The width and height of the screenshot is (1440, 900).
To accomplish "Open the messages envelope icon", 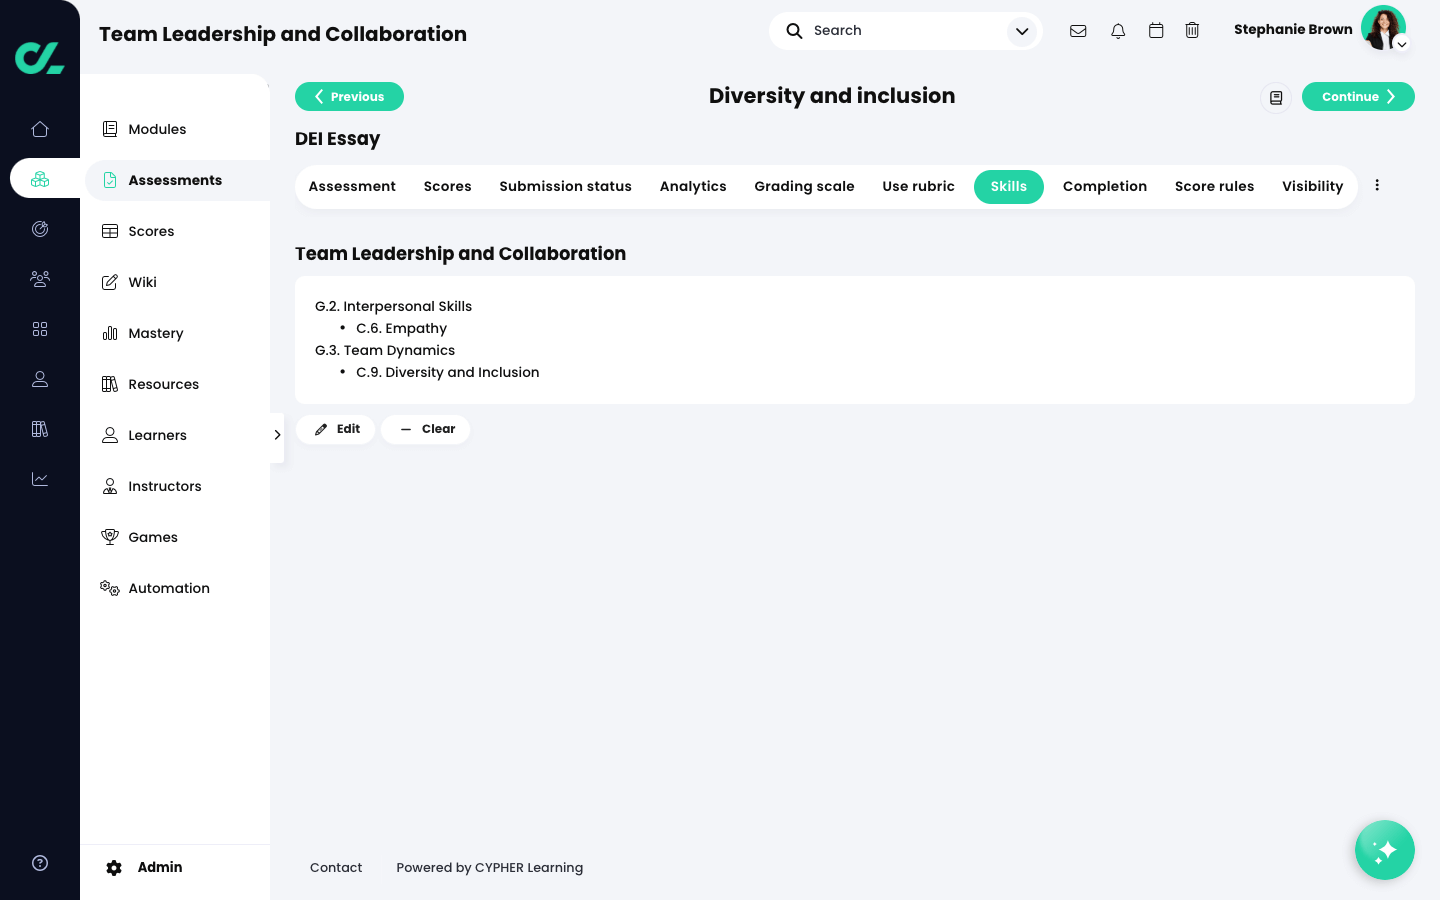I will (1078, 30).
